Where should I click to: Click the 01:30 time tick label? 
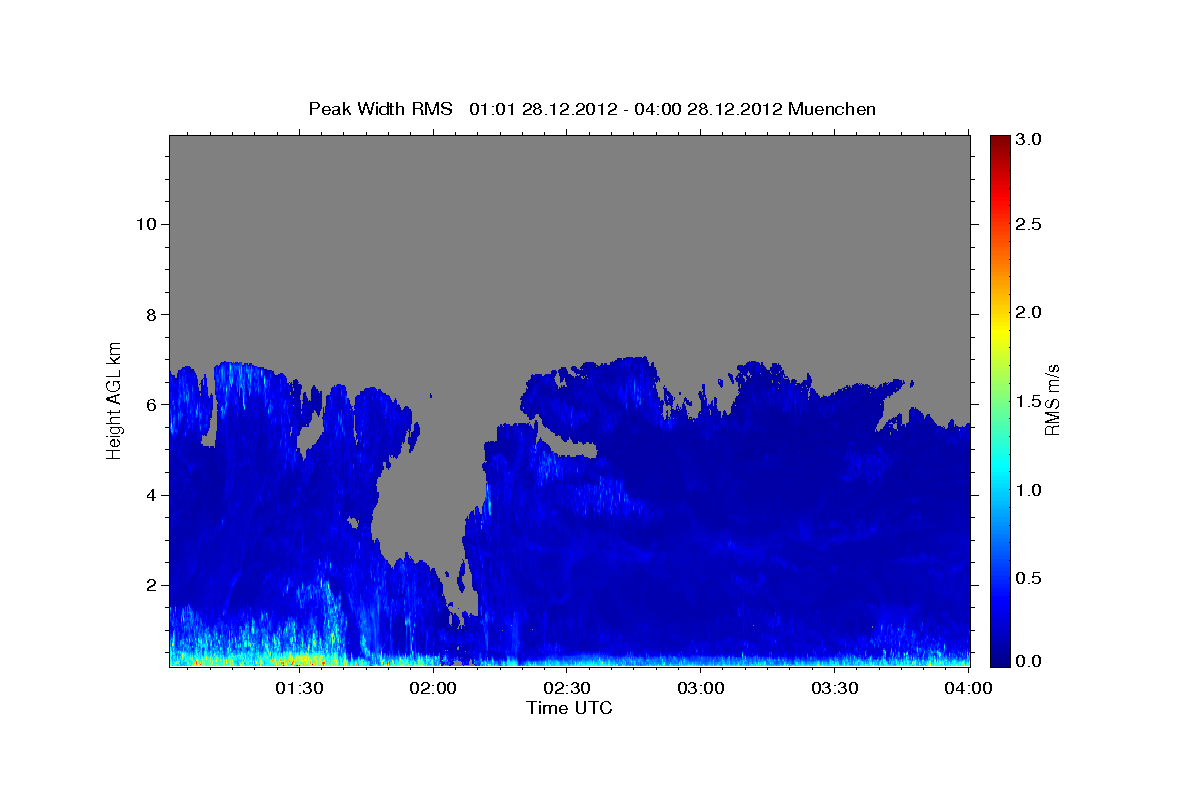click(x=299, y=689)
